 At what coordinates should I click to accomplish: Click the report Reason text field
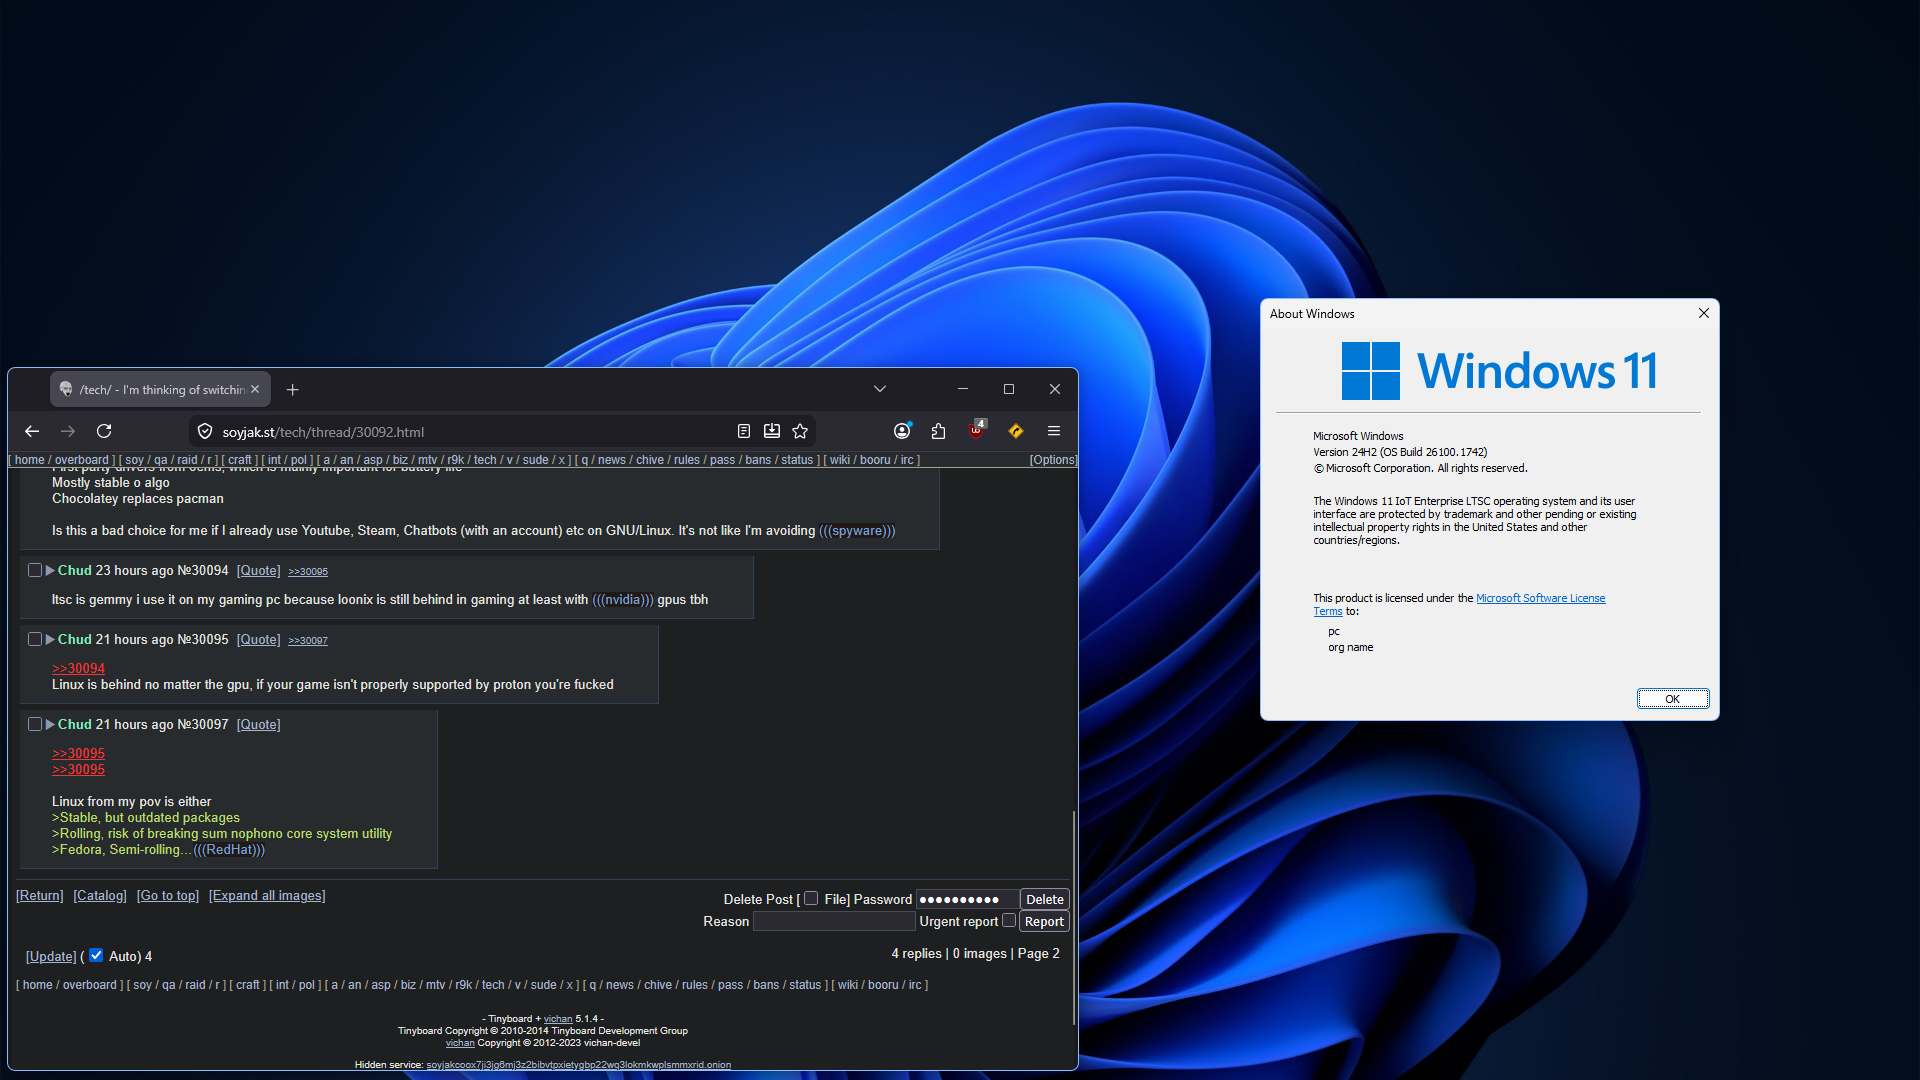[834, 921]
